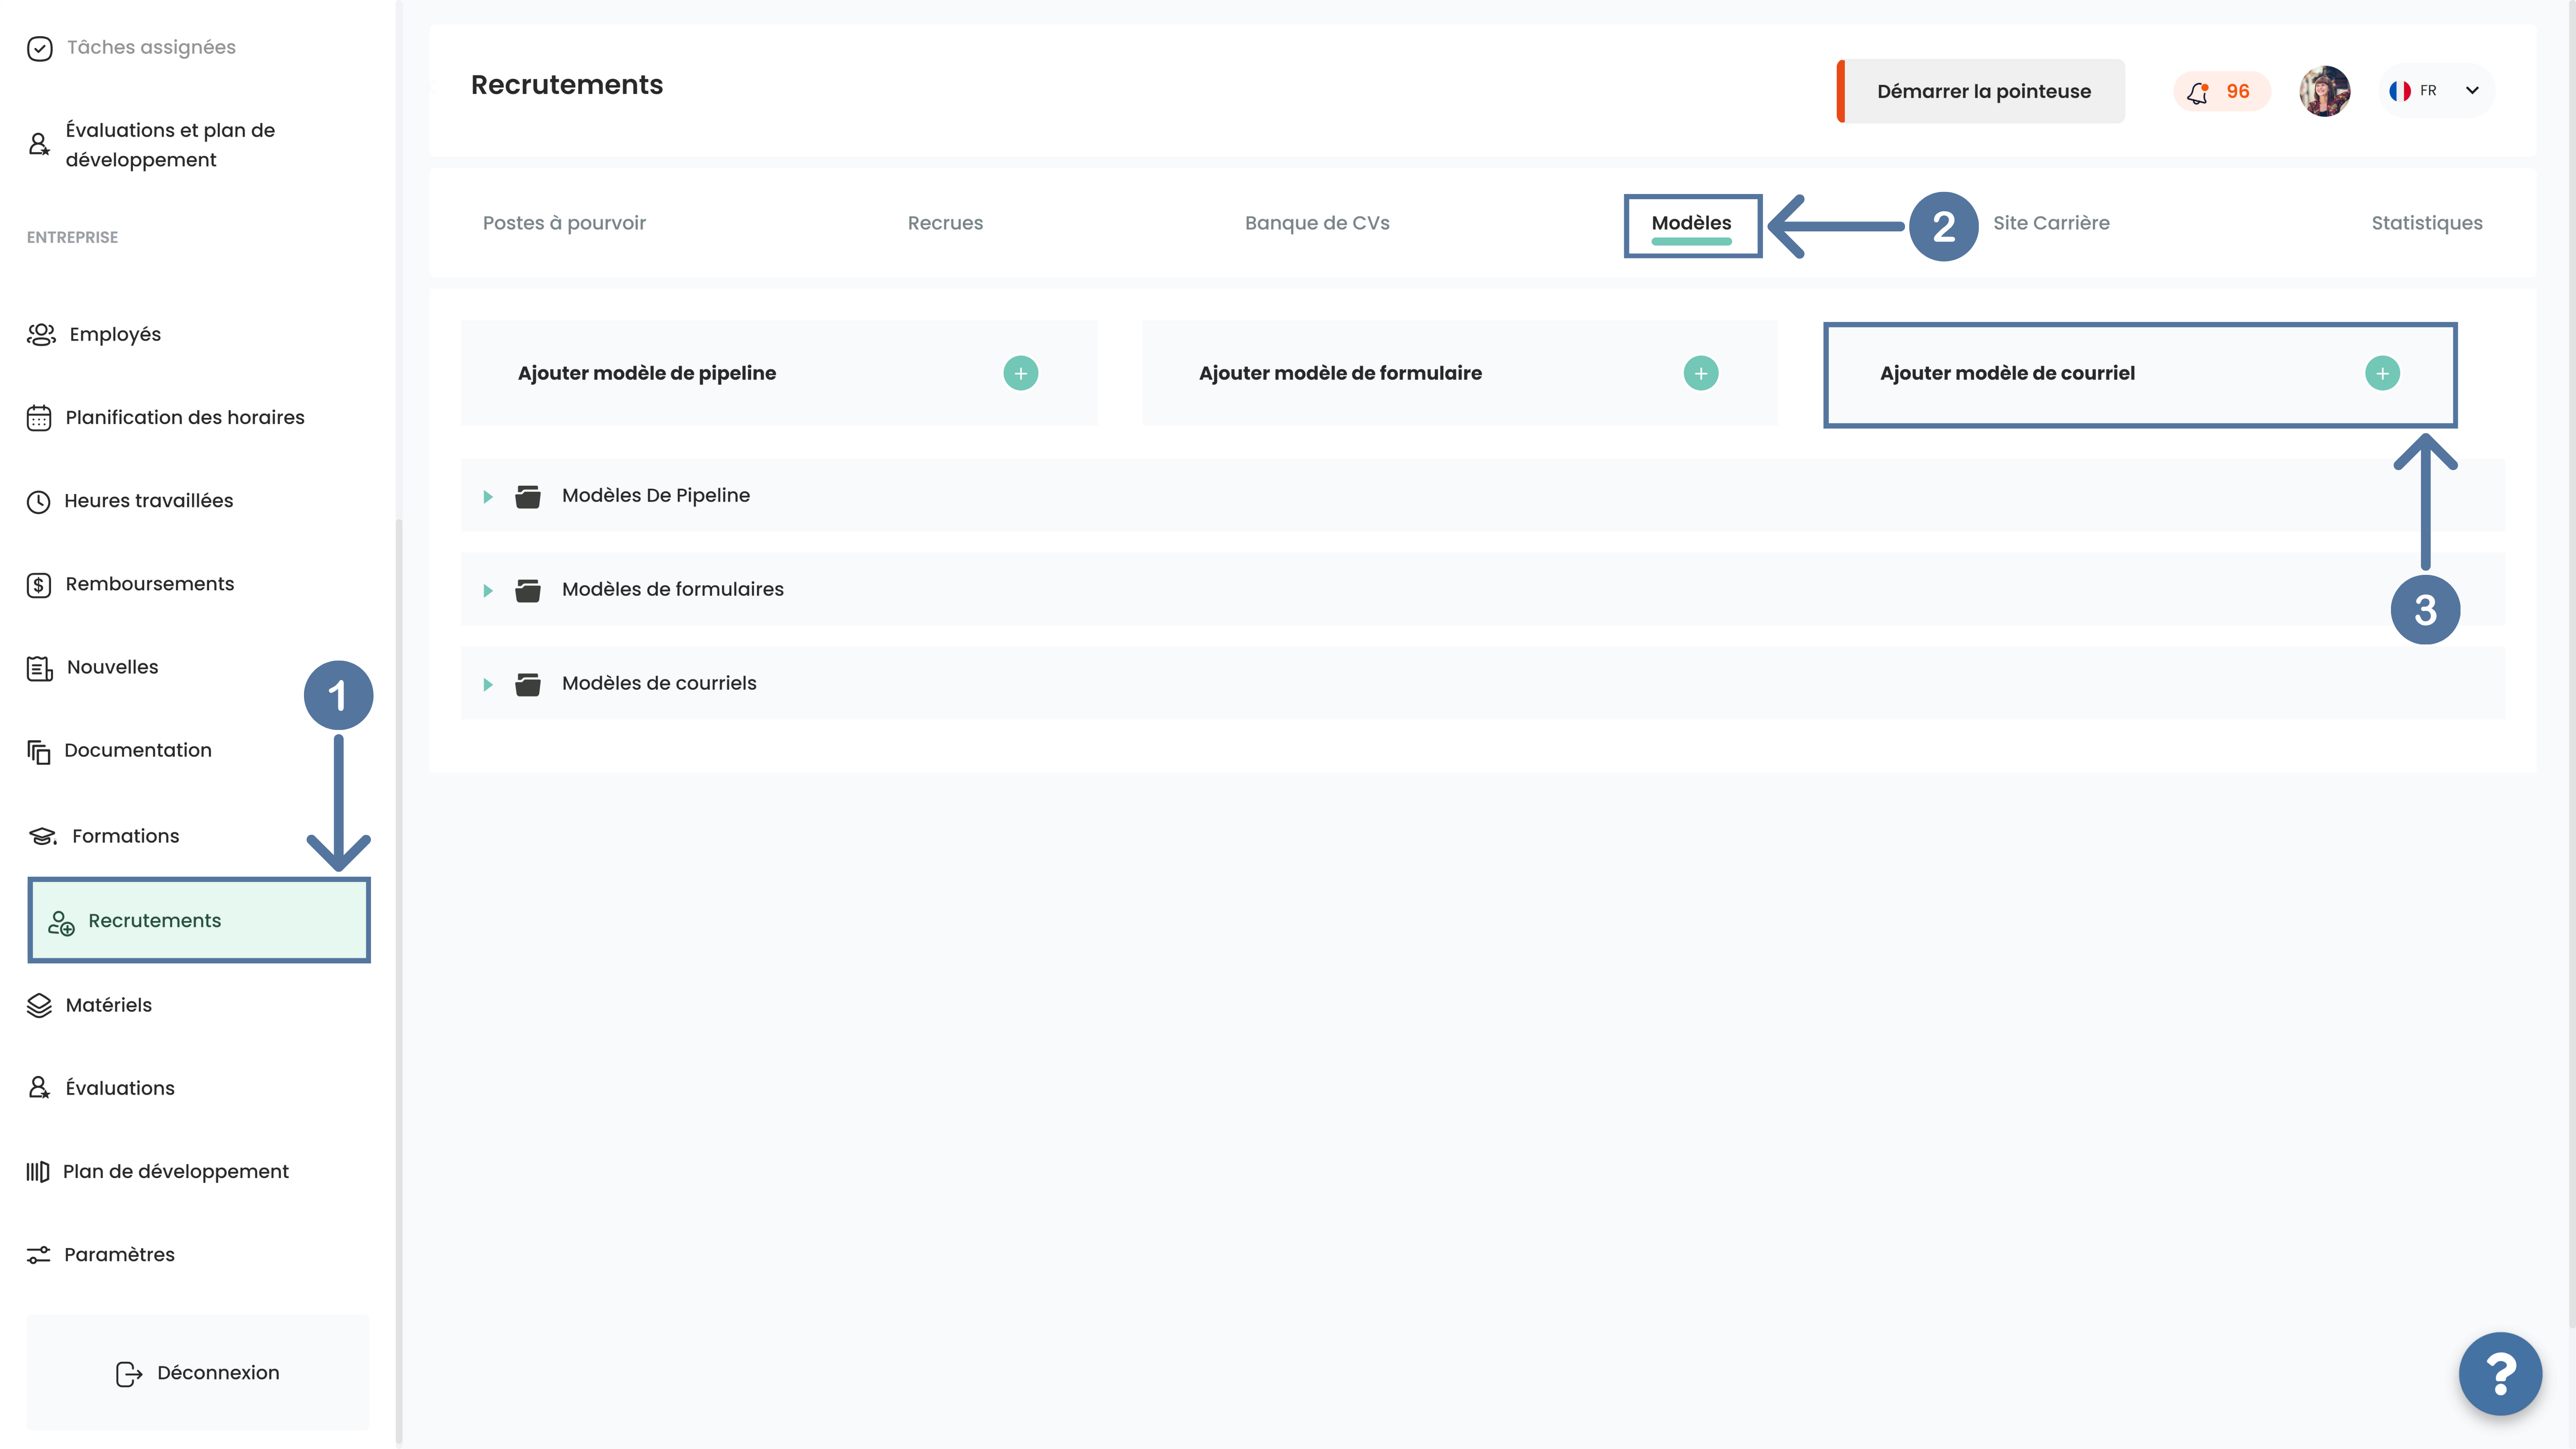
Task: Open Matériels menu label
Action: point(109,1005)
